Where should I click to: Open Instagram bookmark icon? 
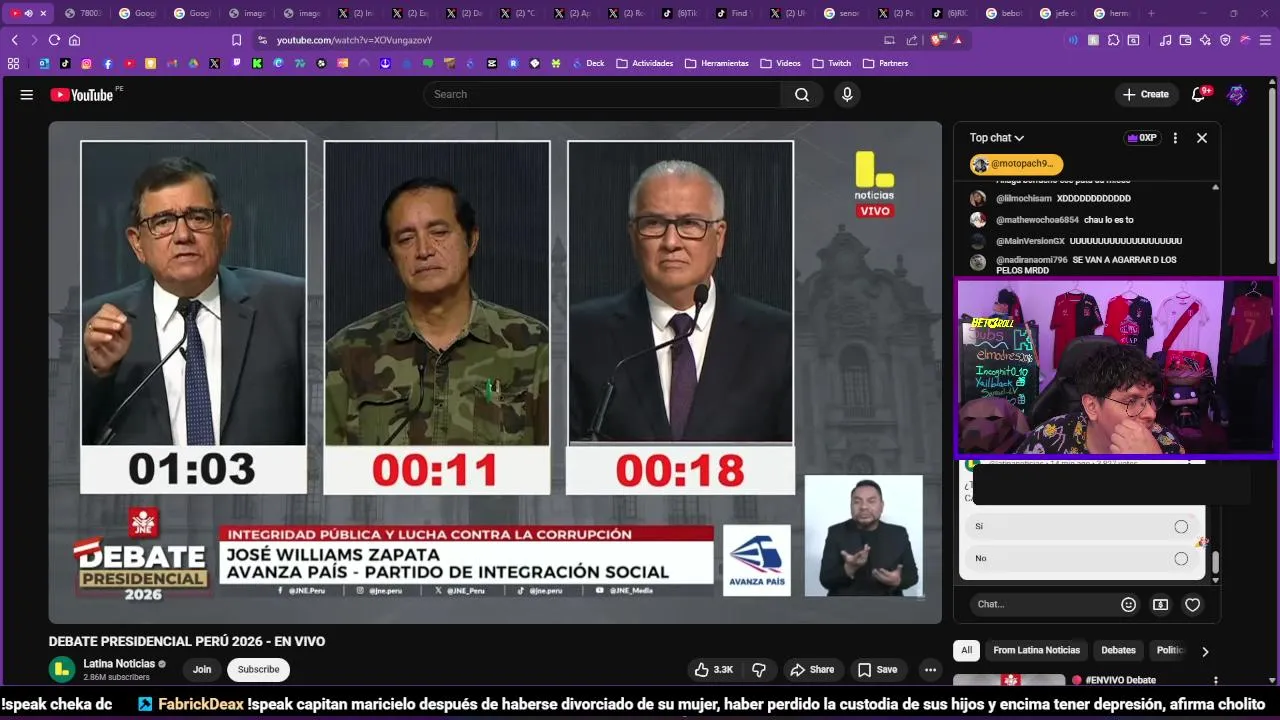pyautogui.click(x=86, y=63)
